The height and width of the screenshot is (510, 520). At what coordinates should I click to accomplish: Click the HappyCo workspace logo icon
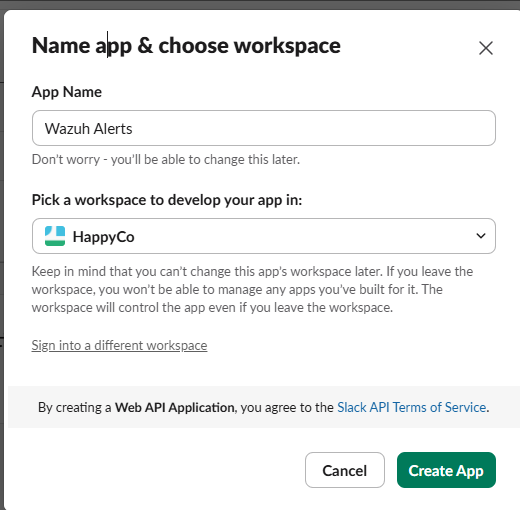pyautogui.click(x=55, y=236)
